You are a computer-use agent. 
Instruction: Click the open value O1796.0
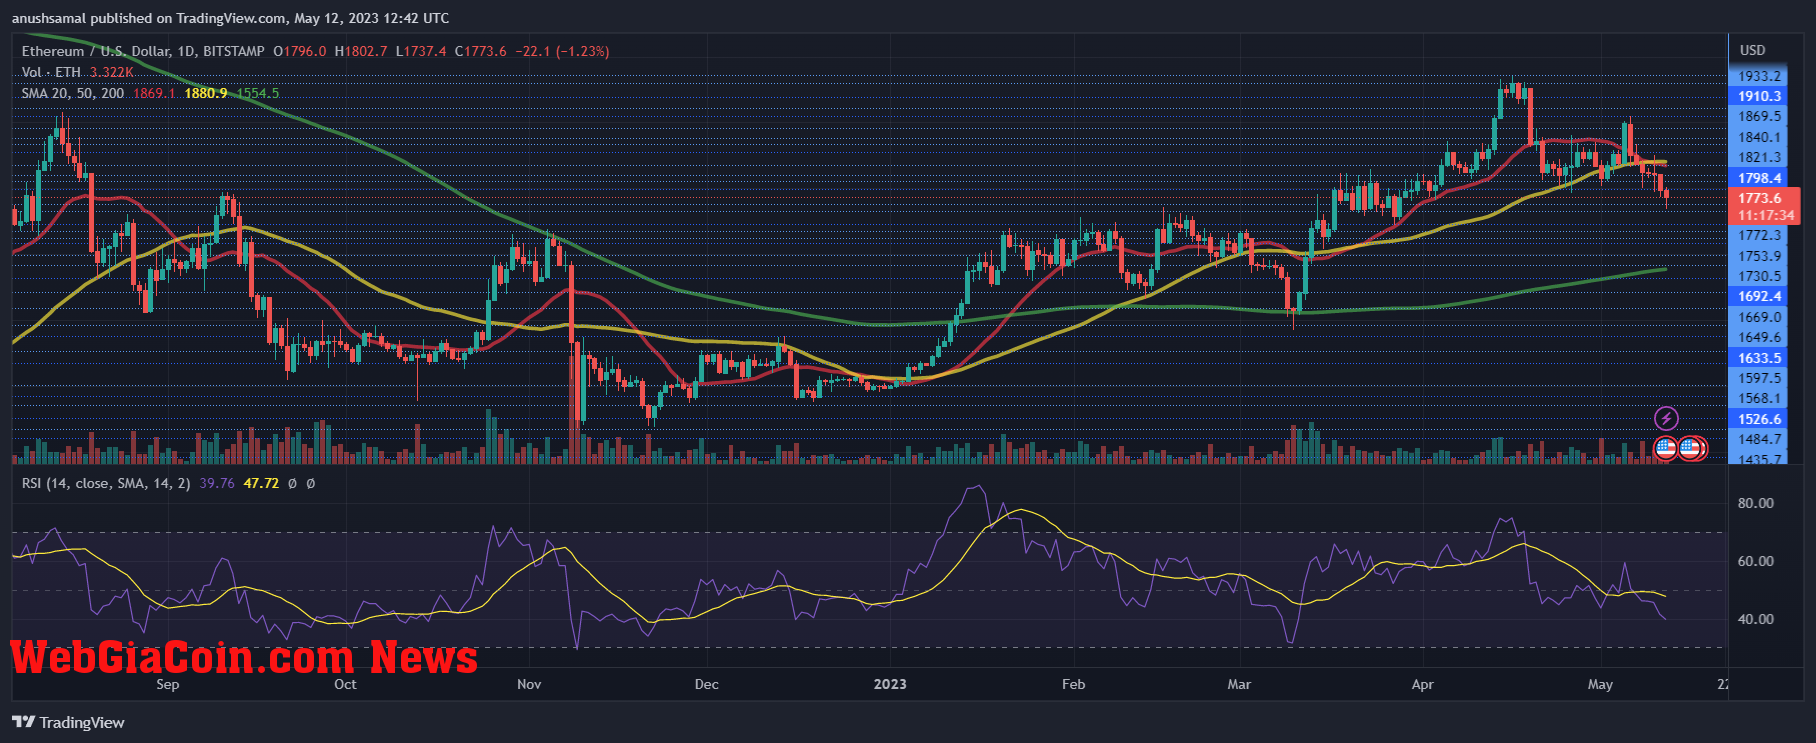(300, 51)
